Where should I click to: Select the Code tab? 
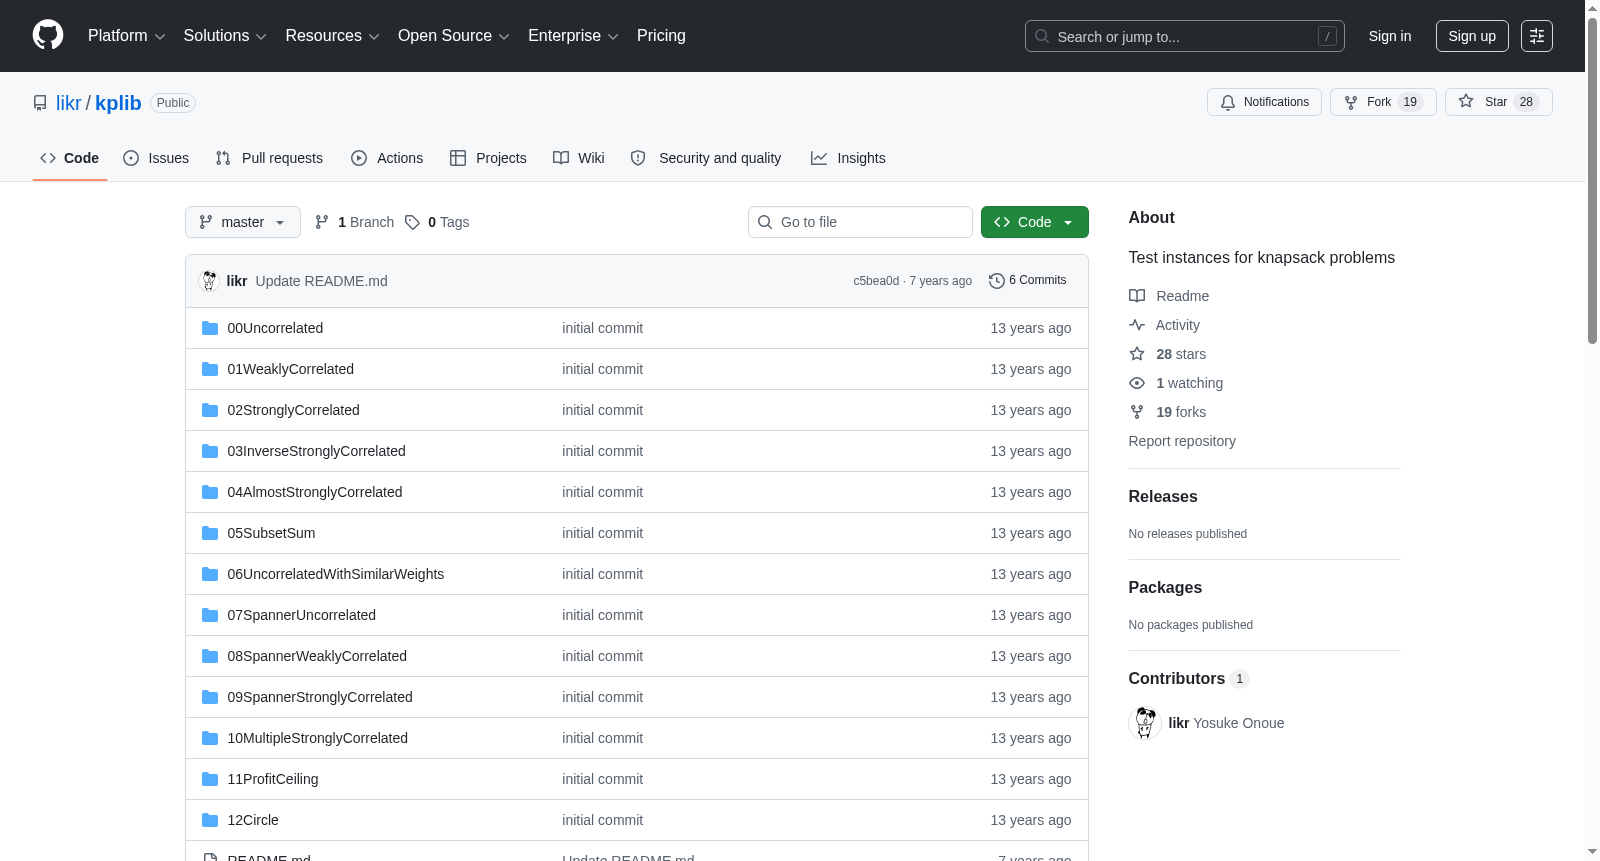coord(70,158)
